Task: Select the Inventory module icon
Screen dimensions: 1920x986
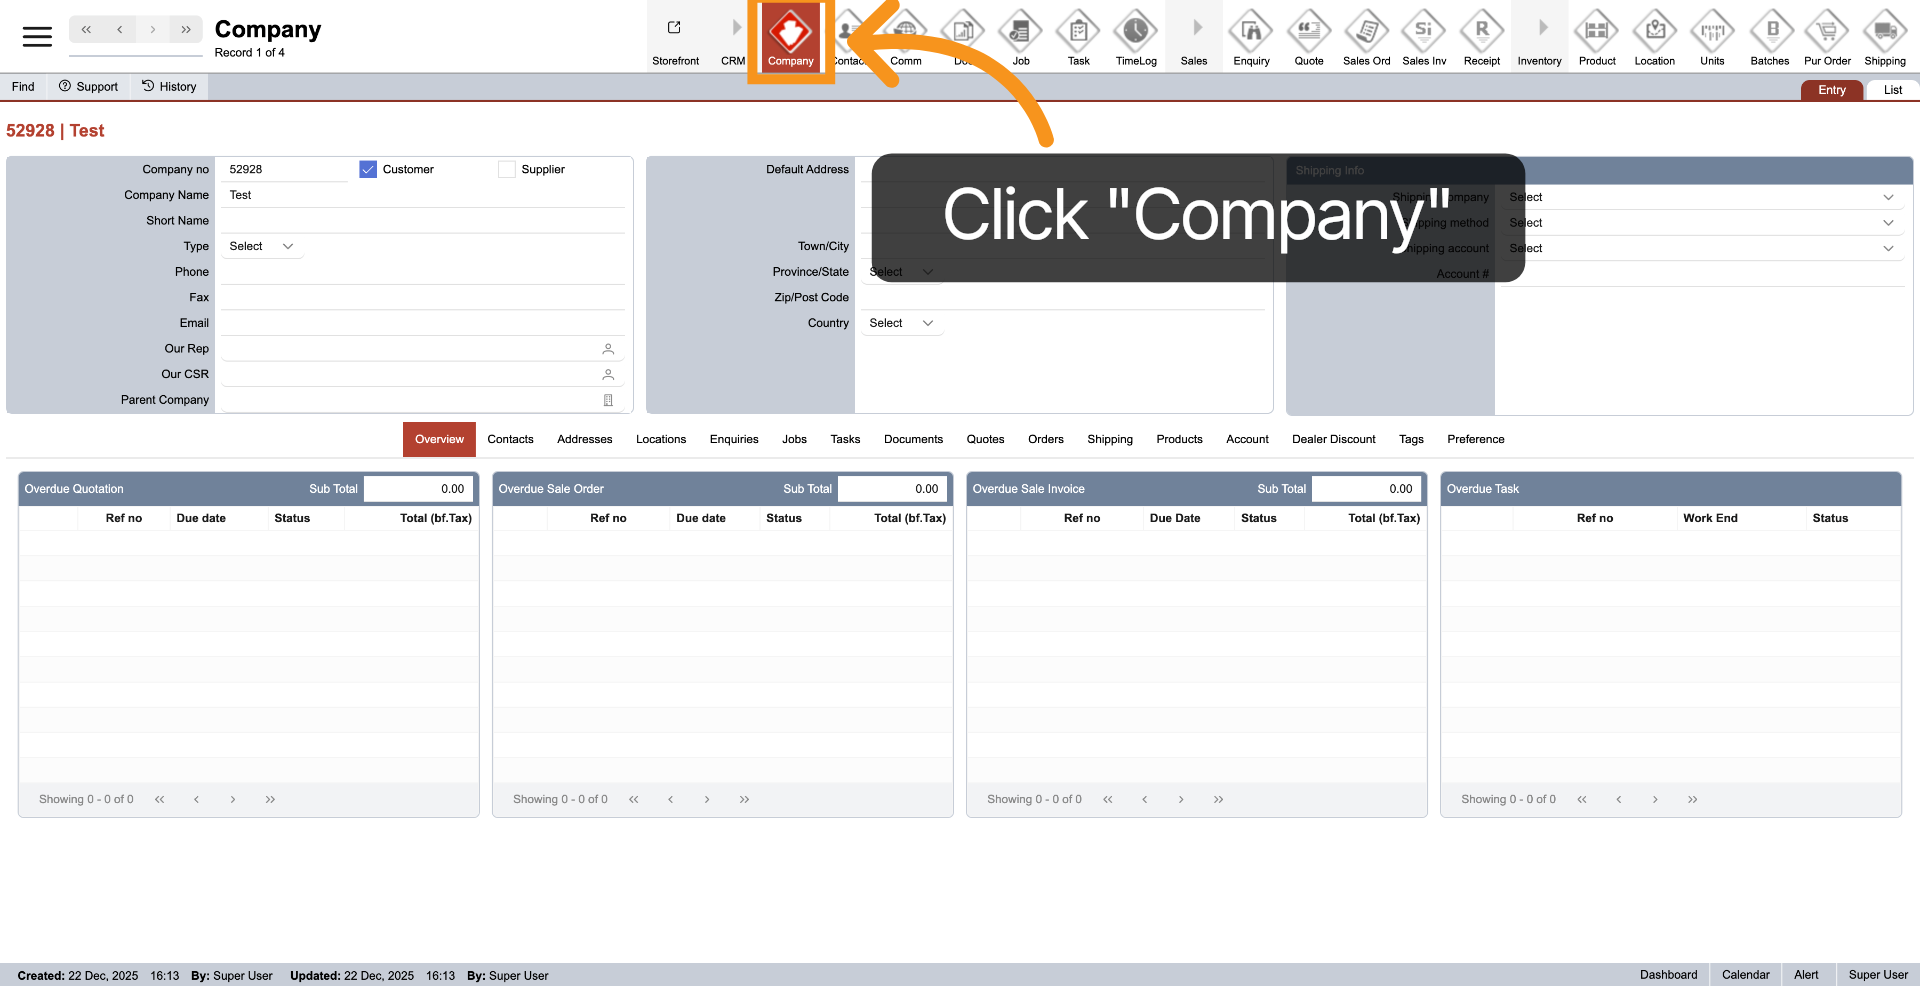Action: coord(1539,36)
